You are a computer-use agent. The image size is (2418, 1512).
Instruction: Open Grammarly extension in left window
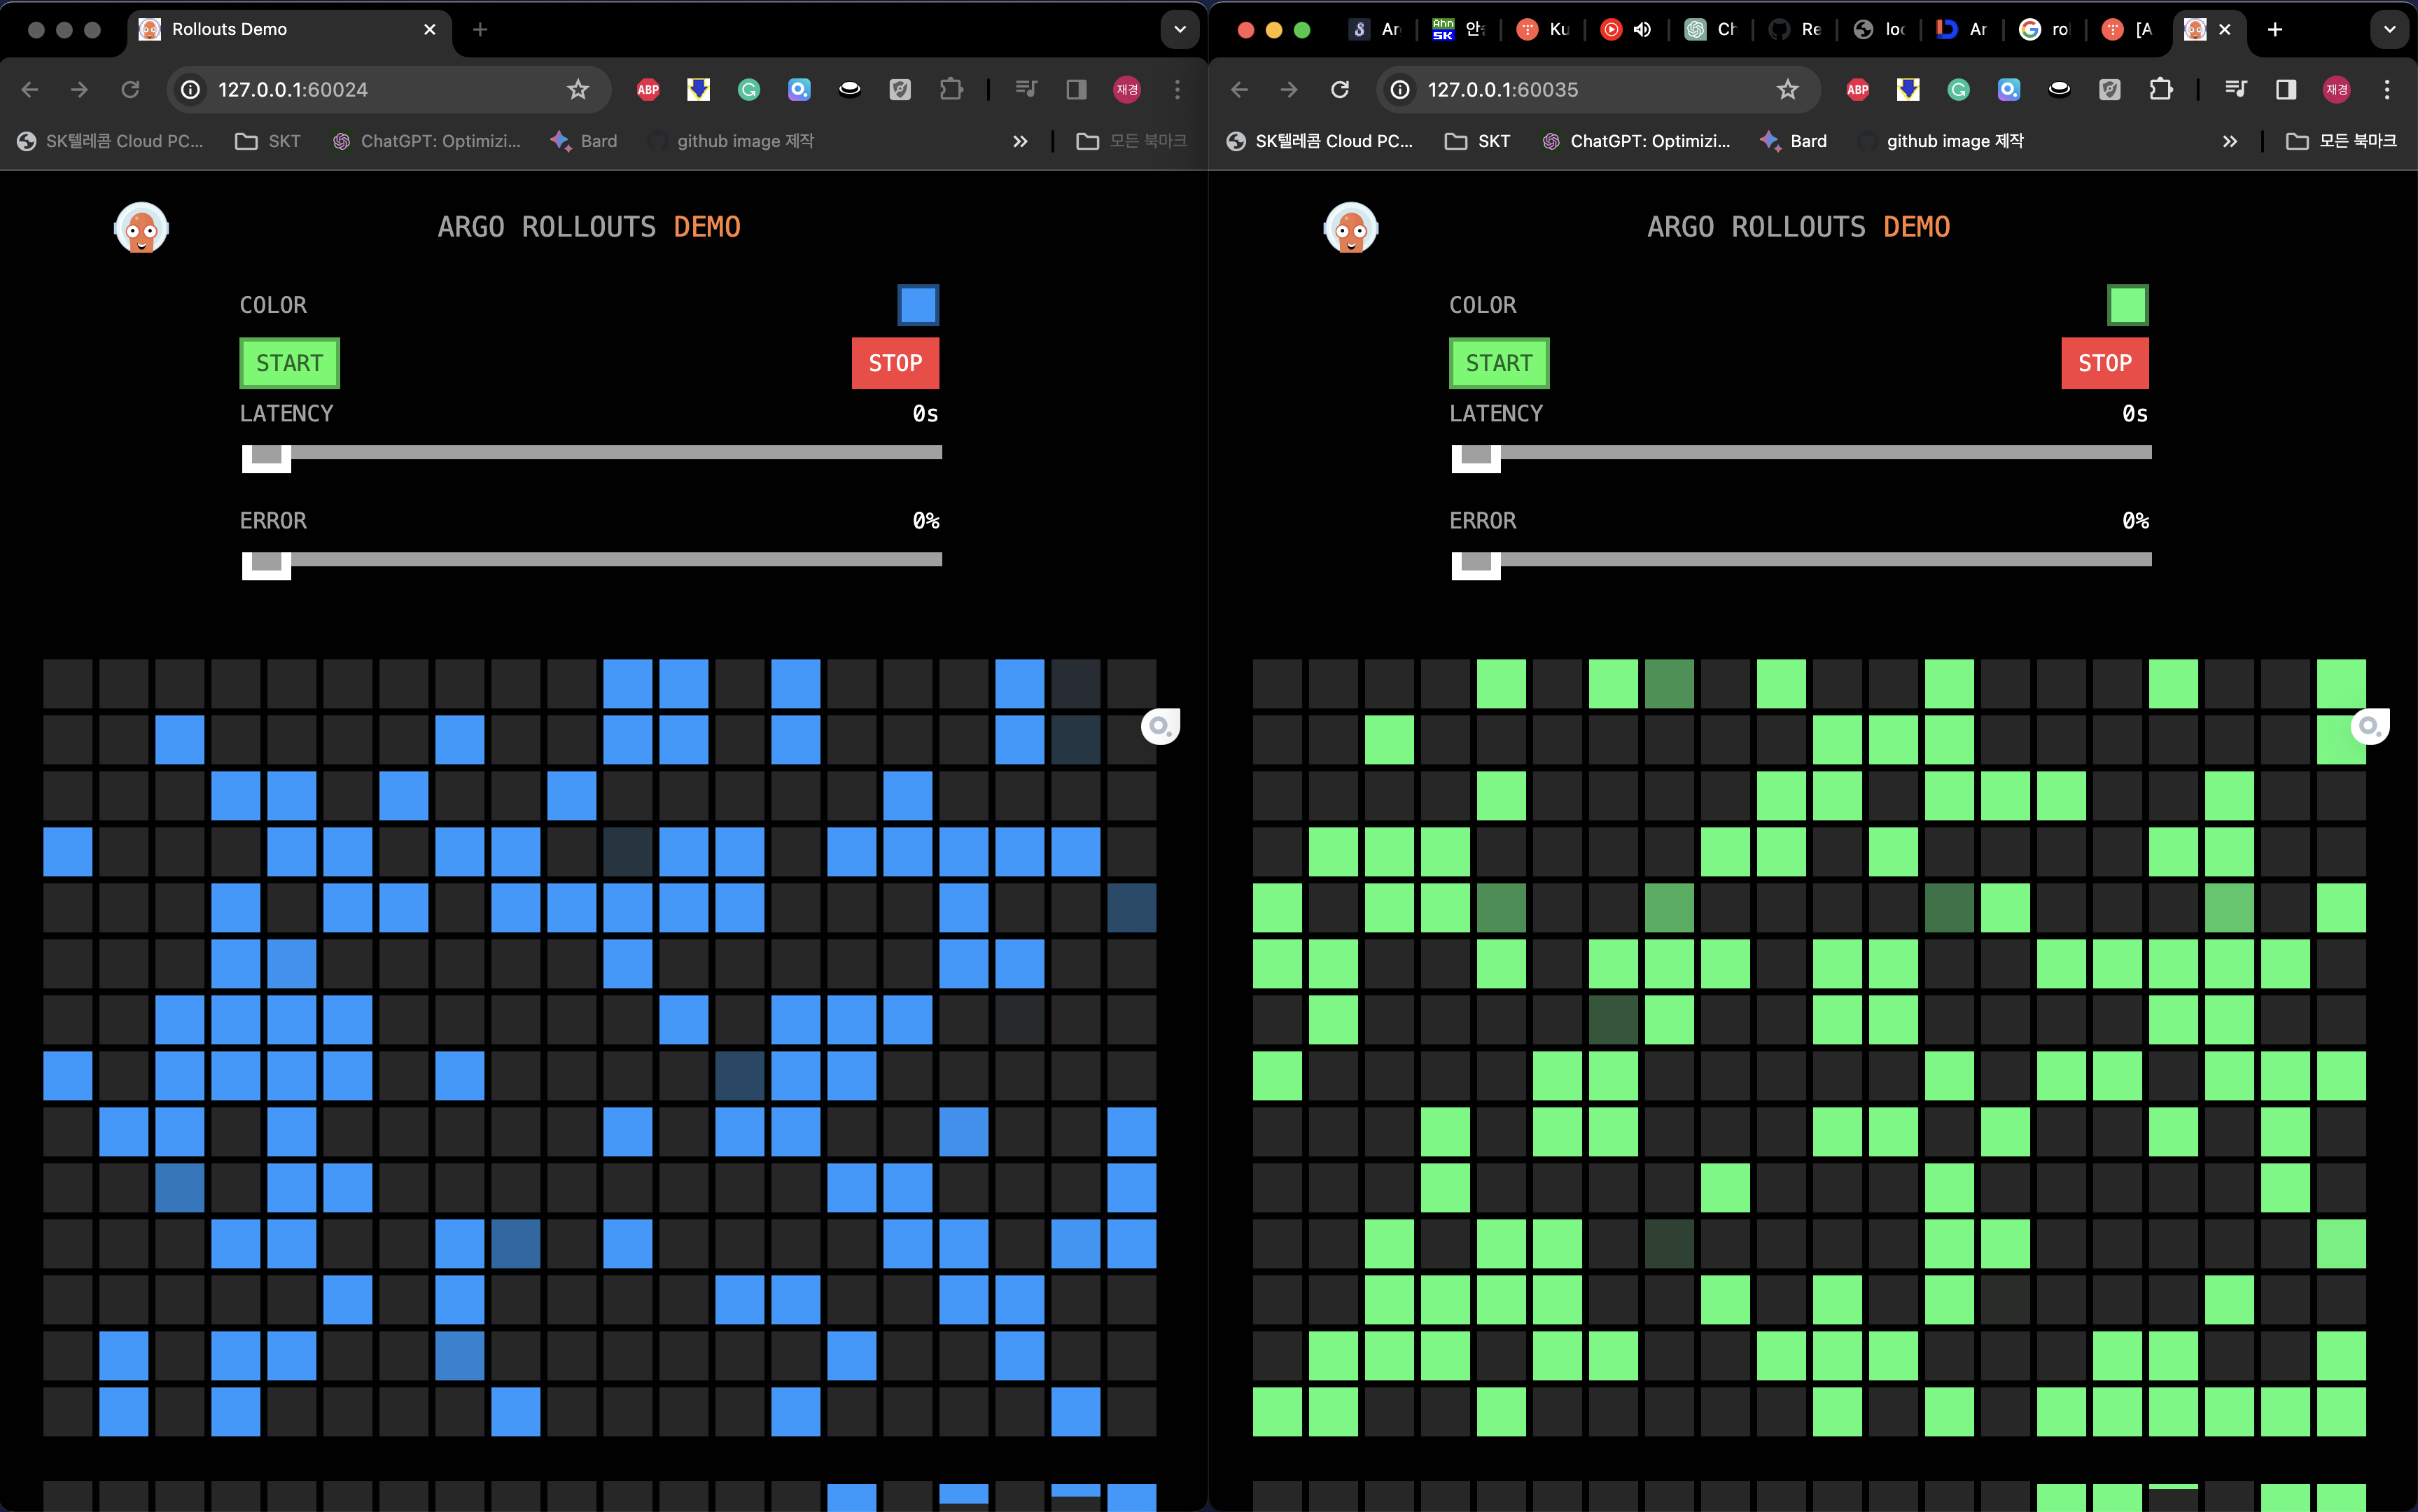coord(749,90)
